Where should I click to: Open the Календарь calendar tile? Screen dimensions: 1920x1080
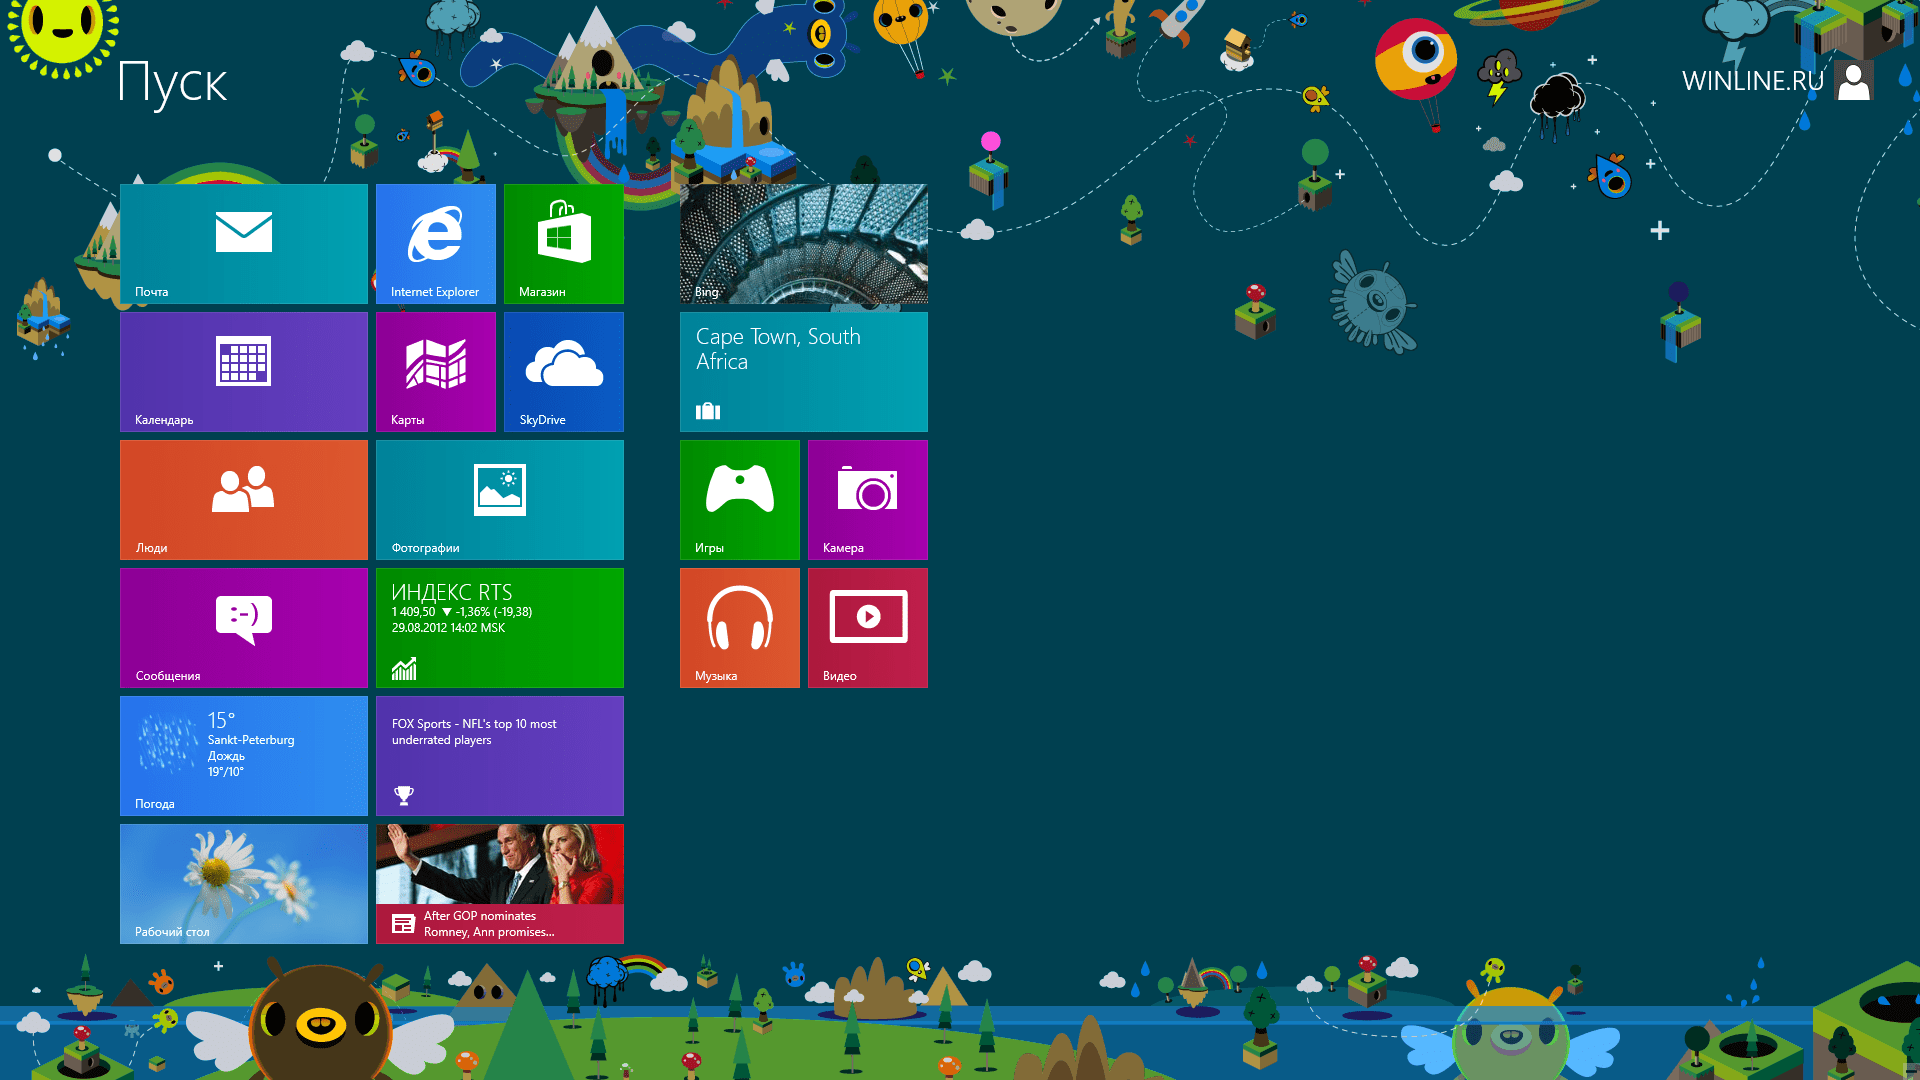[x=244, y=372]
